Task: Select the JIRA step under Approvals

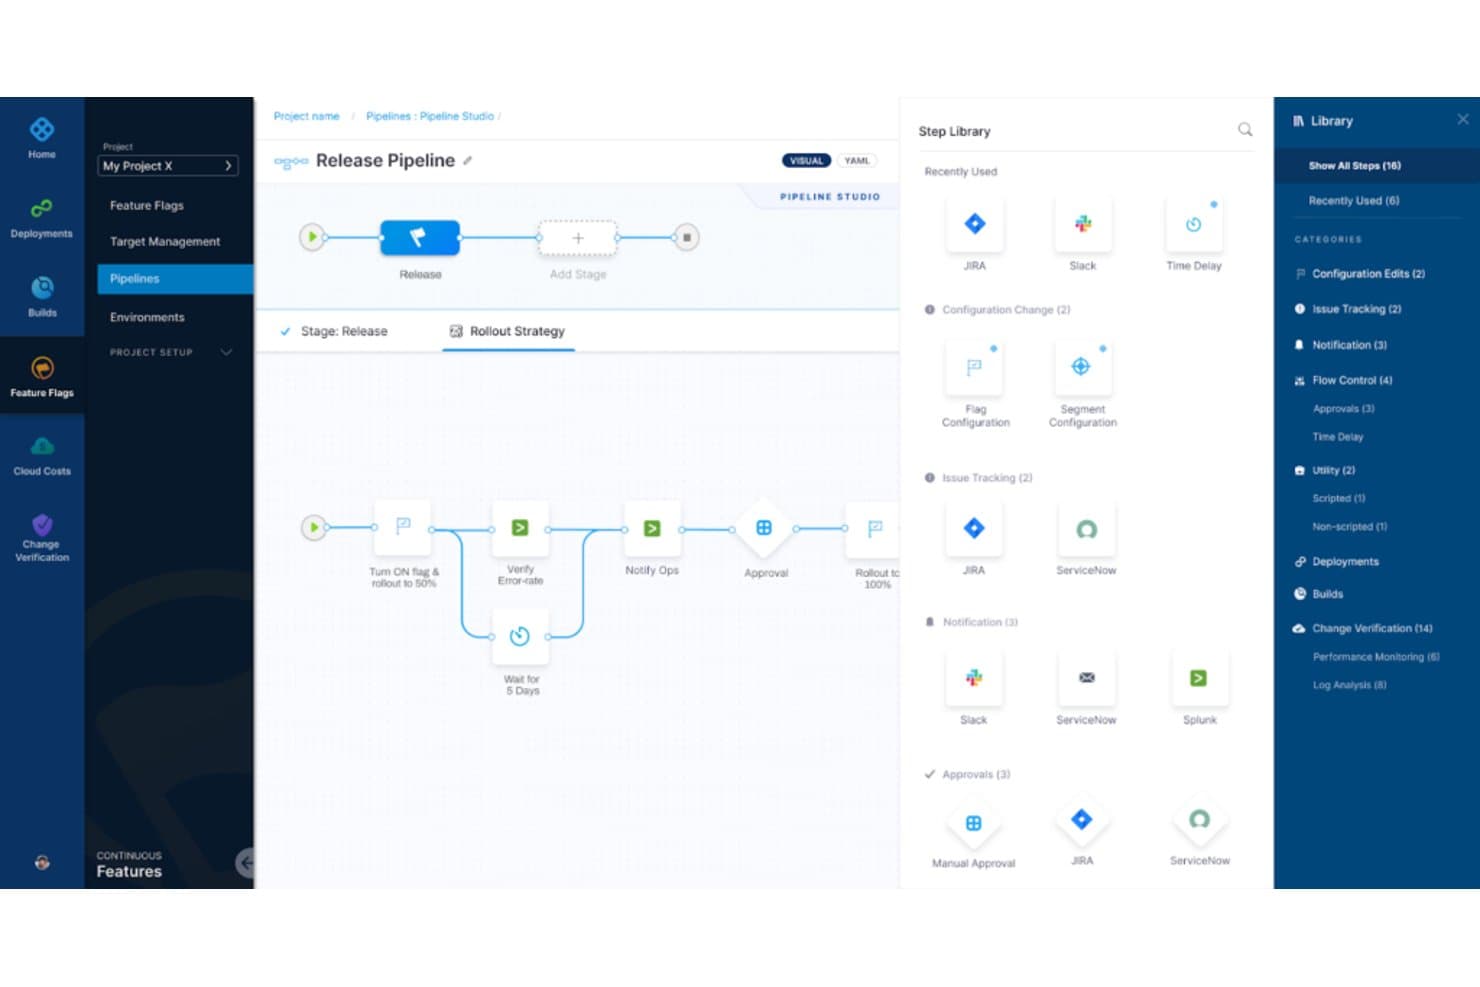Action: pyautogui.click(x=1082, y=820)
